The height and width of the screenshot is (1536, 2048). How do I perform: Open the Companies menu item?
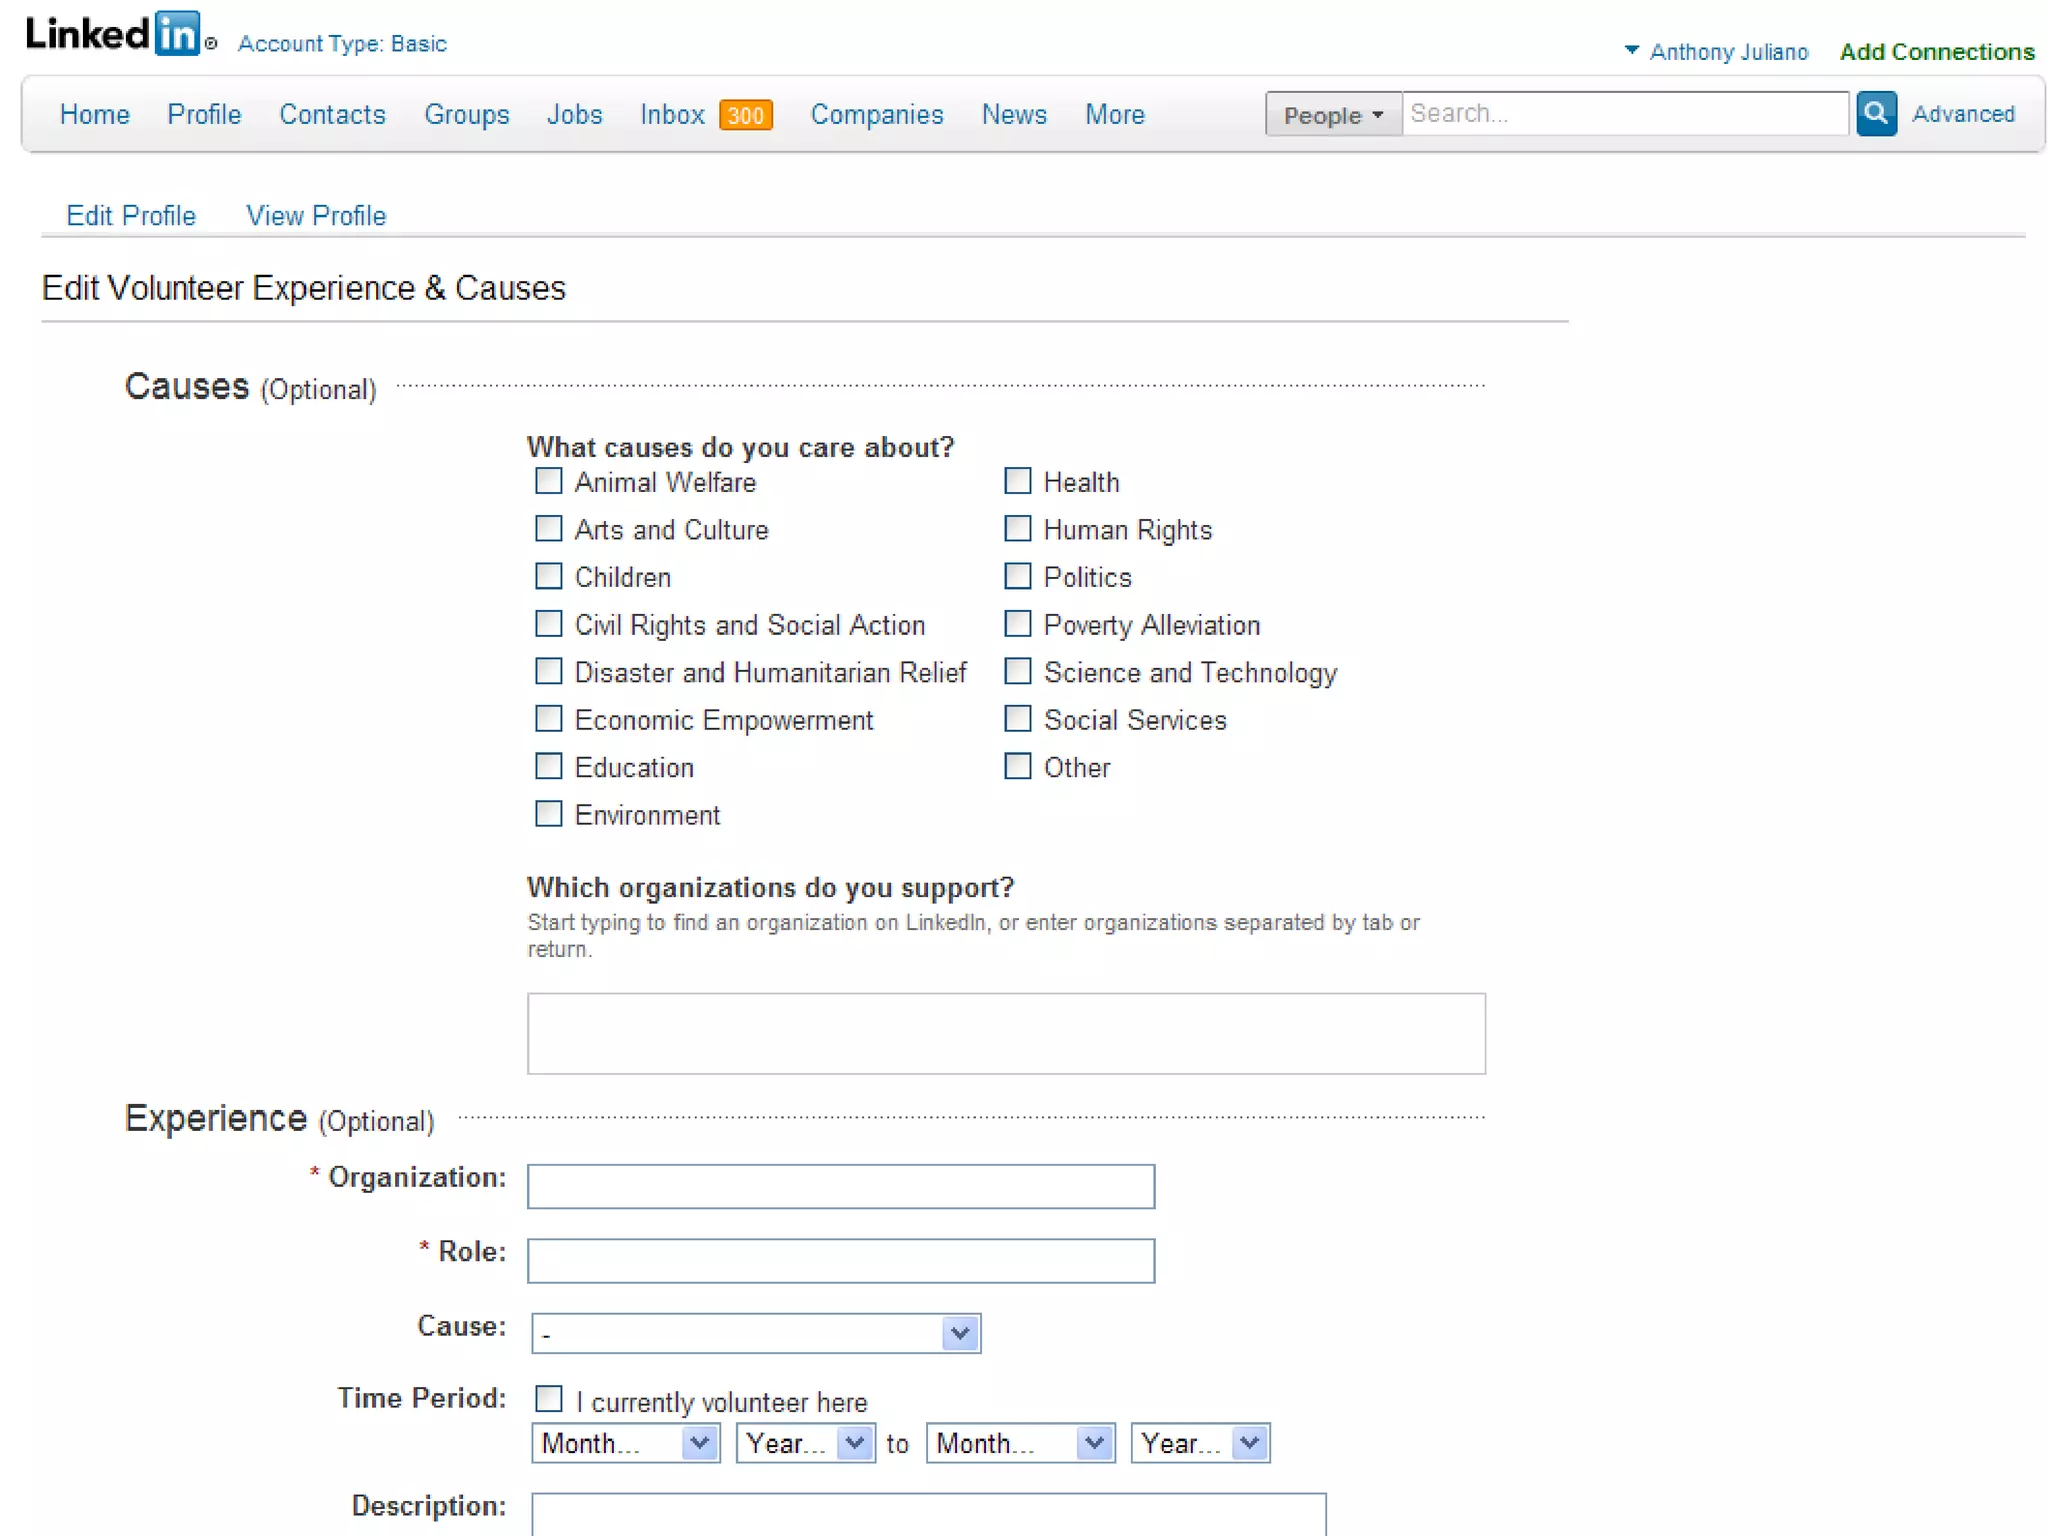(x=876, y=115)
